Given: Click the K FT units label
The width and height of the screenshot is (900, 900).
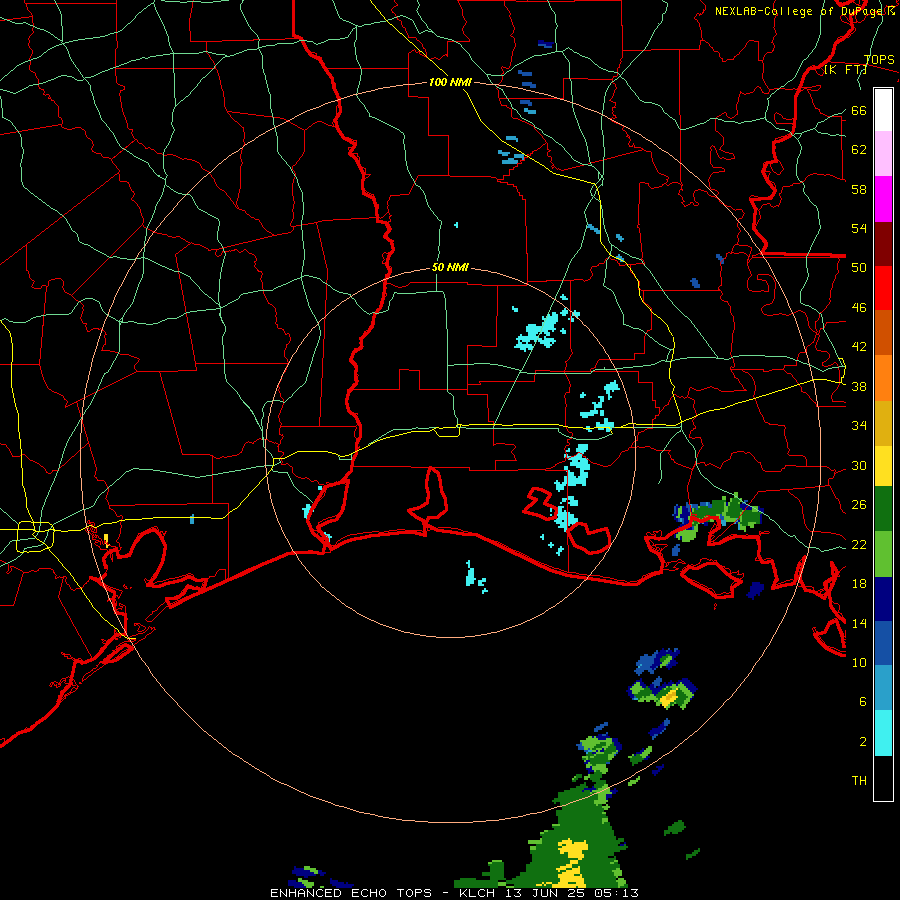Looking at the screenshot, I should [845, 70].
